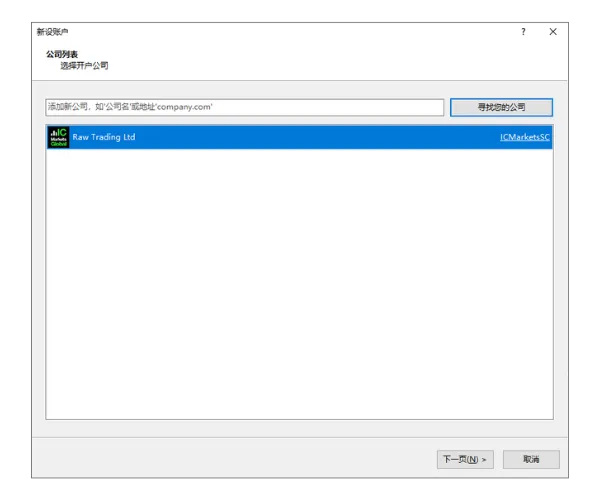Screen dimensions: 600x500
Task: Click the 新设账户 window title text
Action: click(53, 32)
